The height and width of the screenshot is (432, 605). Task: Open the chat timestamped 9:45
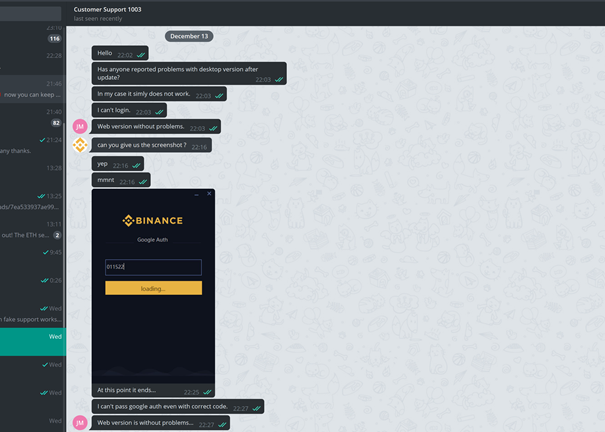[x=32, y=258]
